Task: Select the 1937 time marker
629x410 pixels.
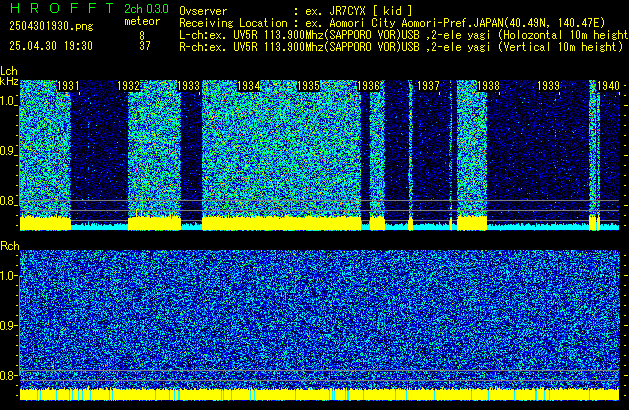Action: [428, 86]
